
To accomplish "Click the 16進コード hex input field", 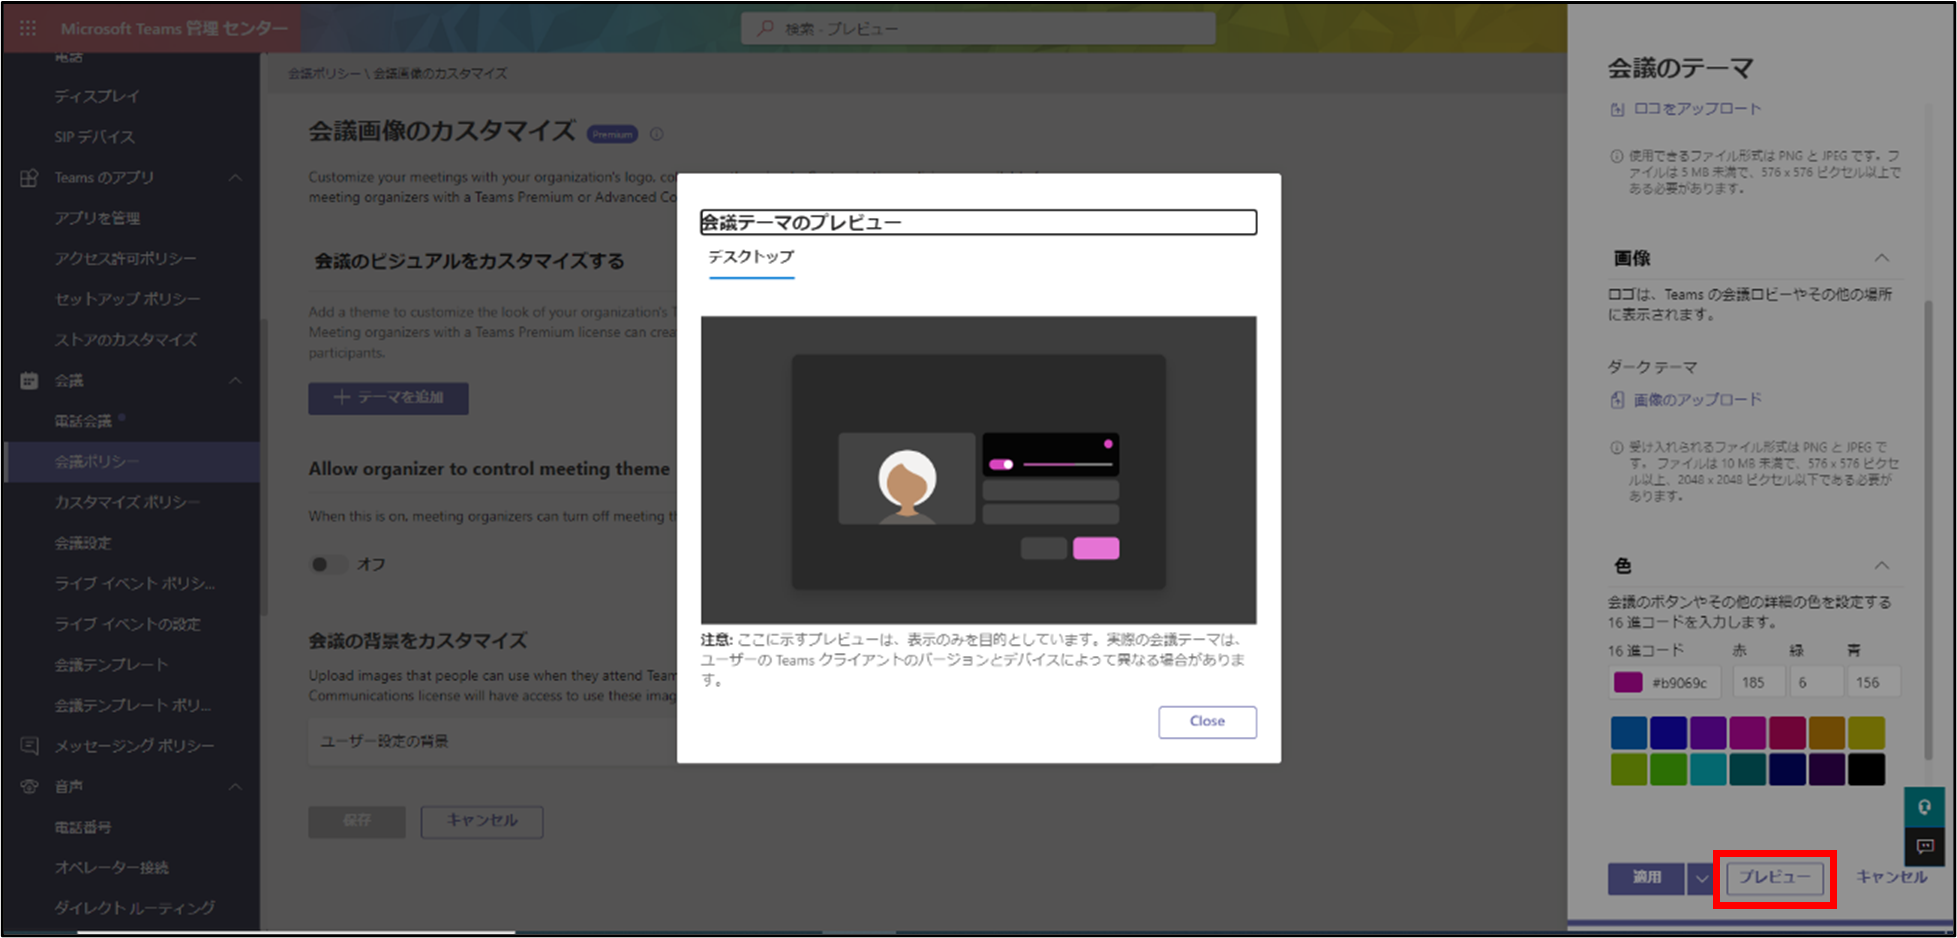I will point(1680,683).
